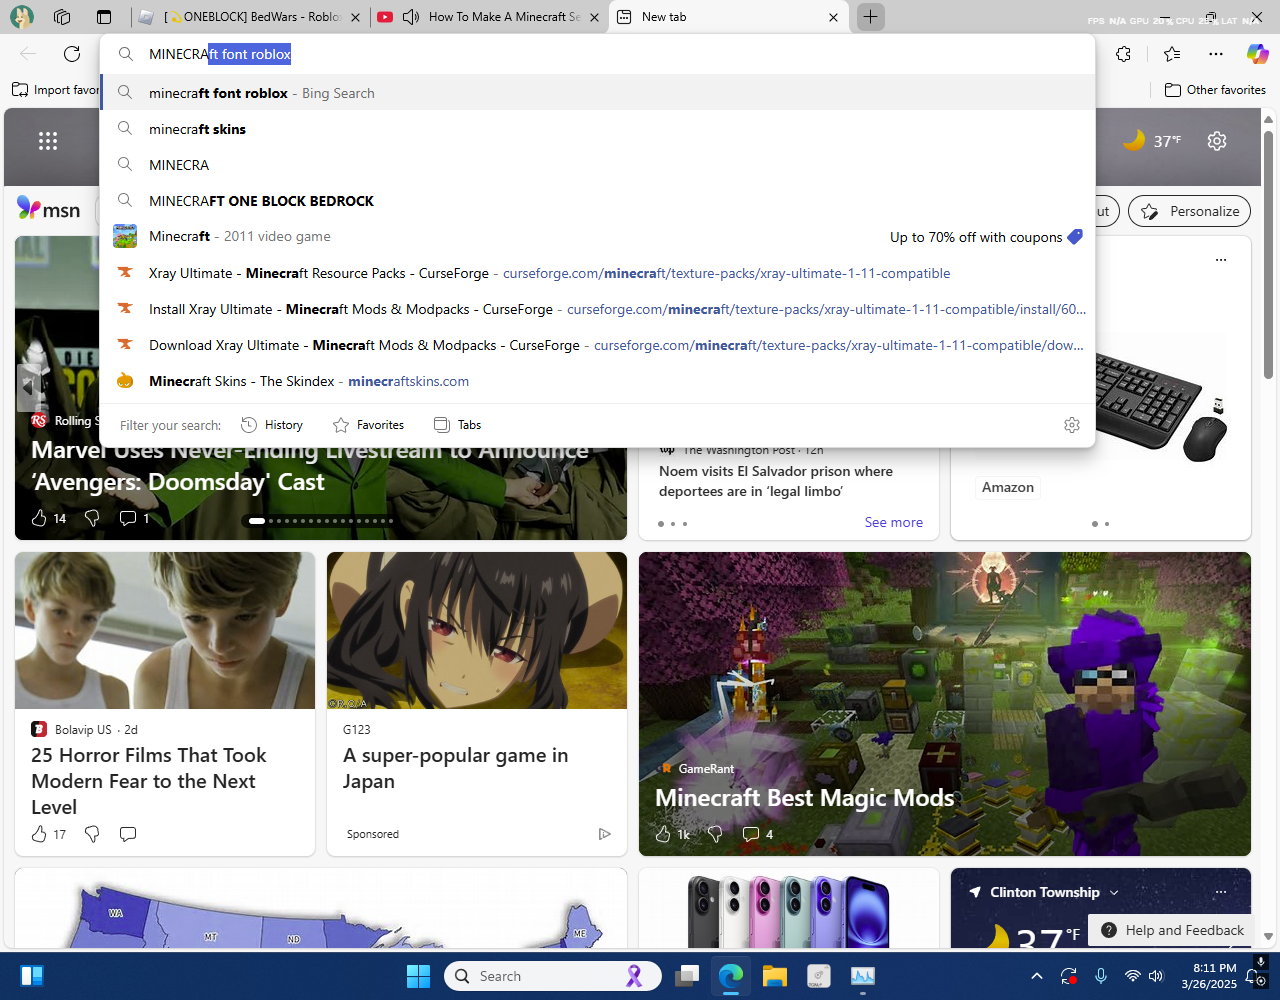This screenshot has height=1000, width=1280.
Task: Click the address bar search field
Action: coord(598,55)
